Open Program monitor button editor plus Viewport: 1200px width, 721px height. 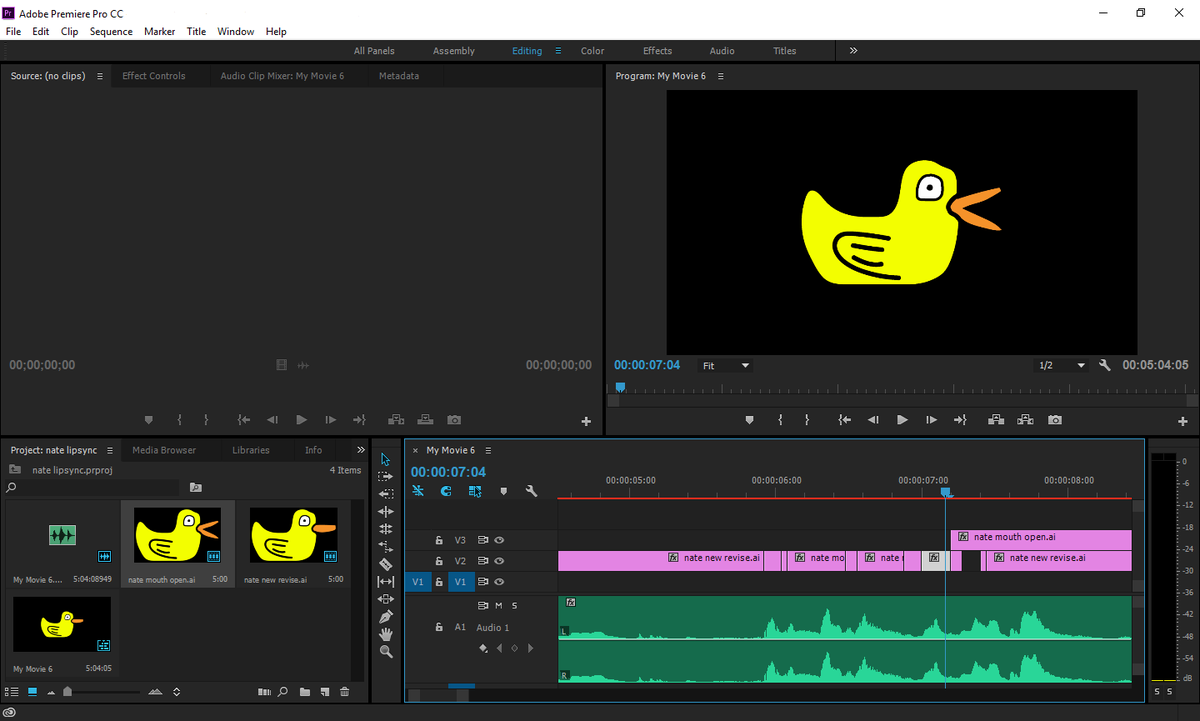1183,421
